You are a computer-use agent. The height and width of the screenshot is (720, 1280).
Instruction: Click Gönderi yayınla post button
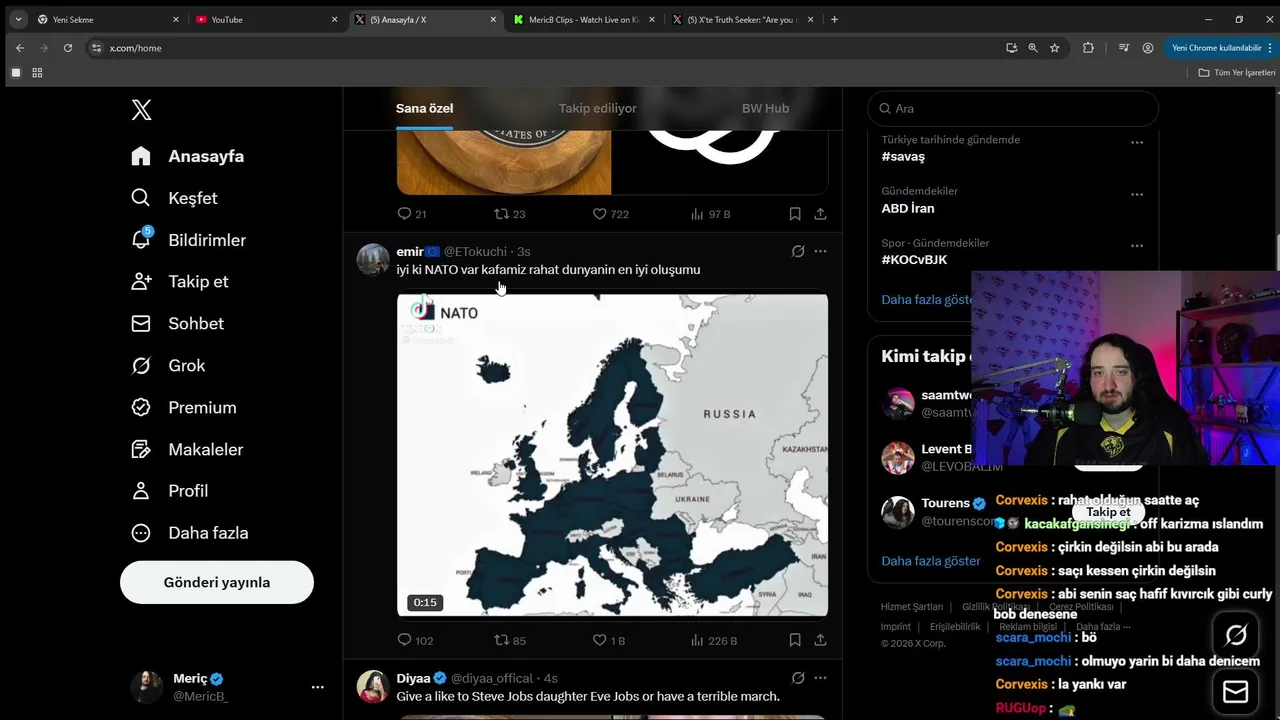coord(217,582)
